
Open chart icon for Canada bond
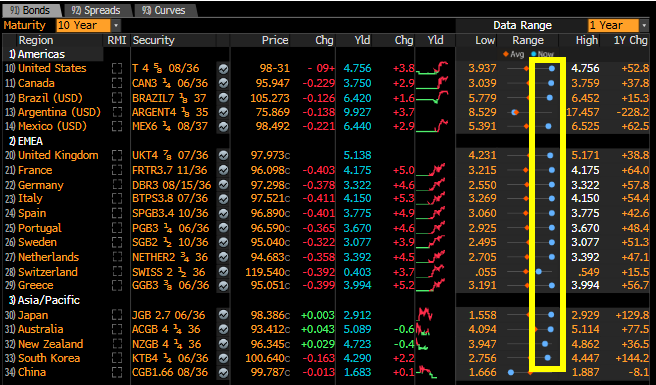coord(223,83)
